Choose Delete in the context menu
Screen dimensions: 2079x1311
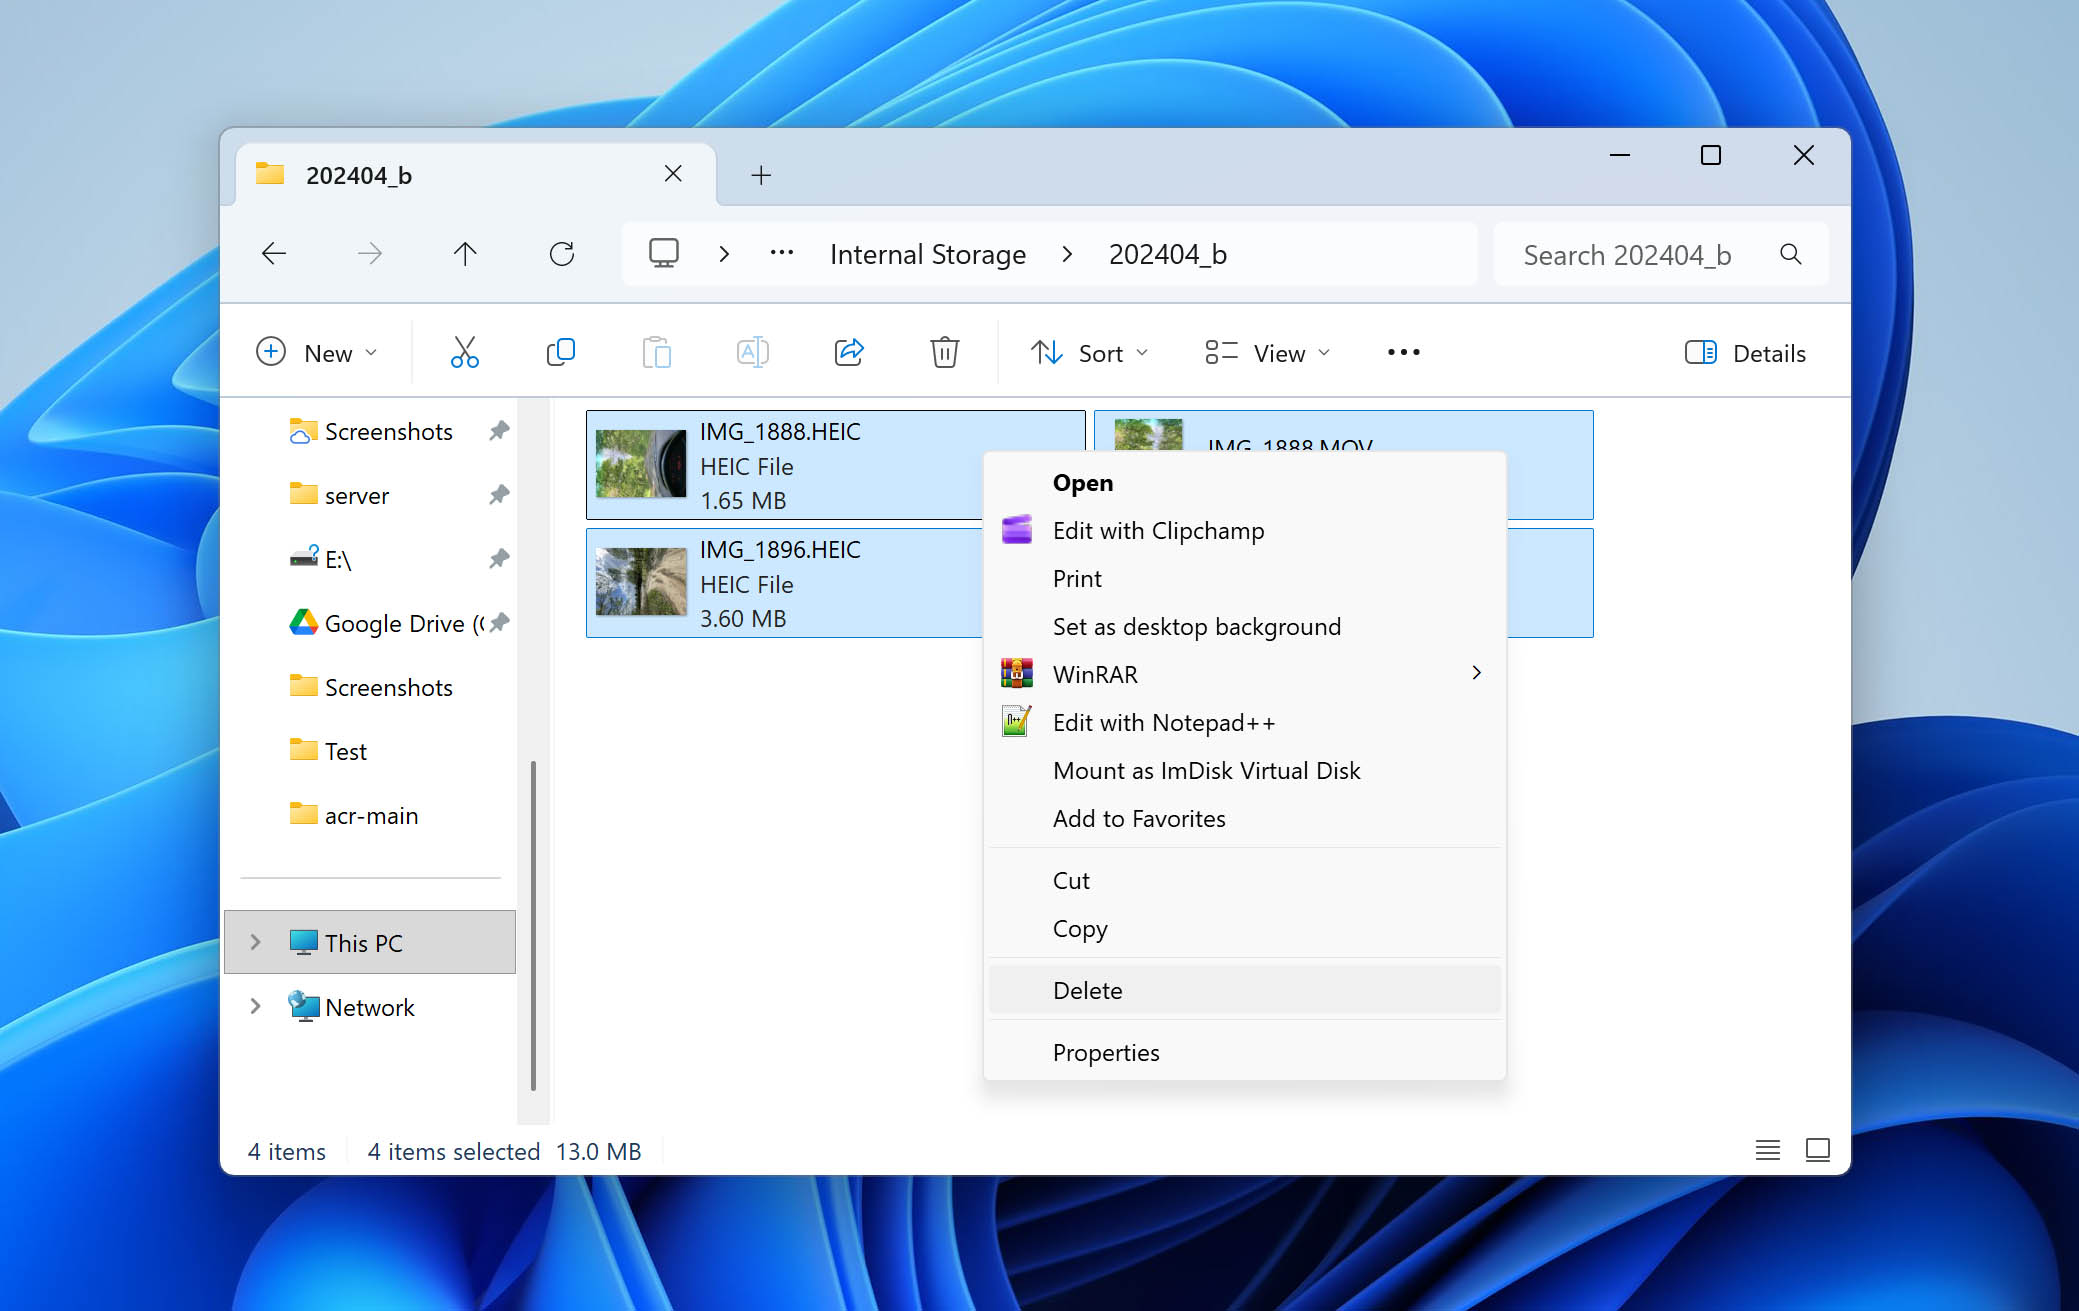(x=1244, y=990)
